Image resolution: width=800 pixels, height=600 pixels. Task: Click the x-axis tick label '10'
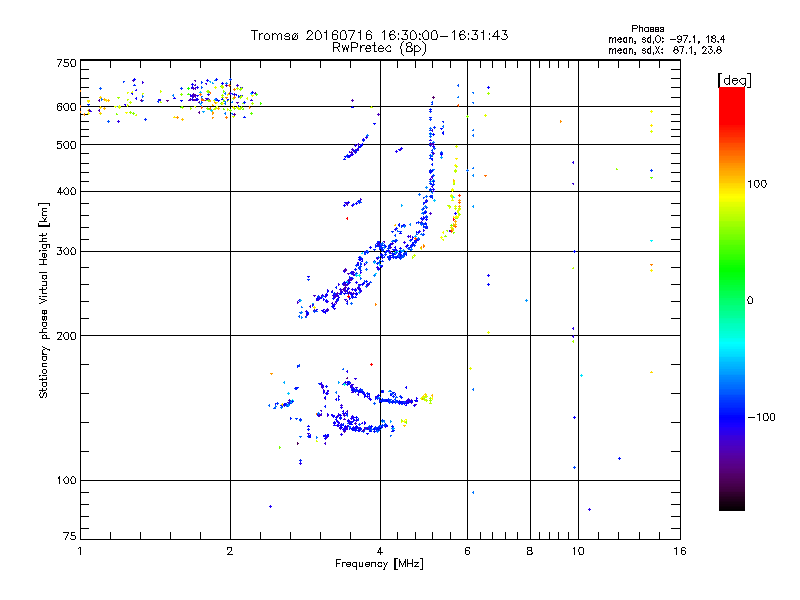578,551
